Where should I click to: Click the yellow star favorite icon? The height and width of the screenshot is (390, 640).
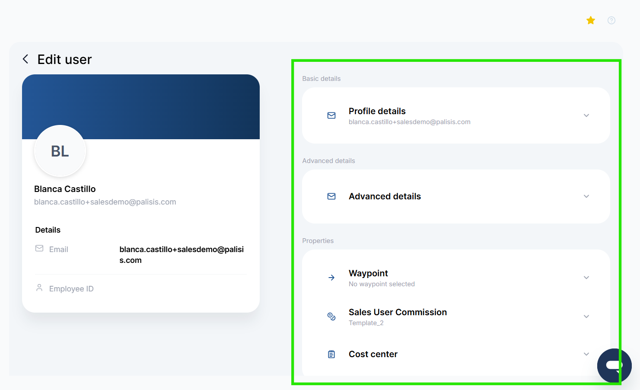tap(590, 20)
